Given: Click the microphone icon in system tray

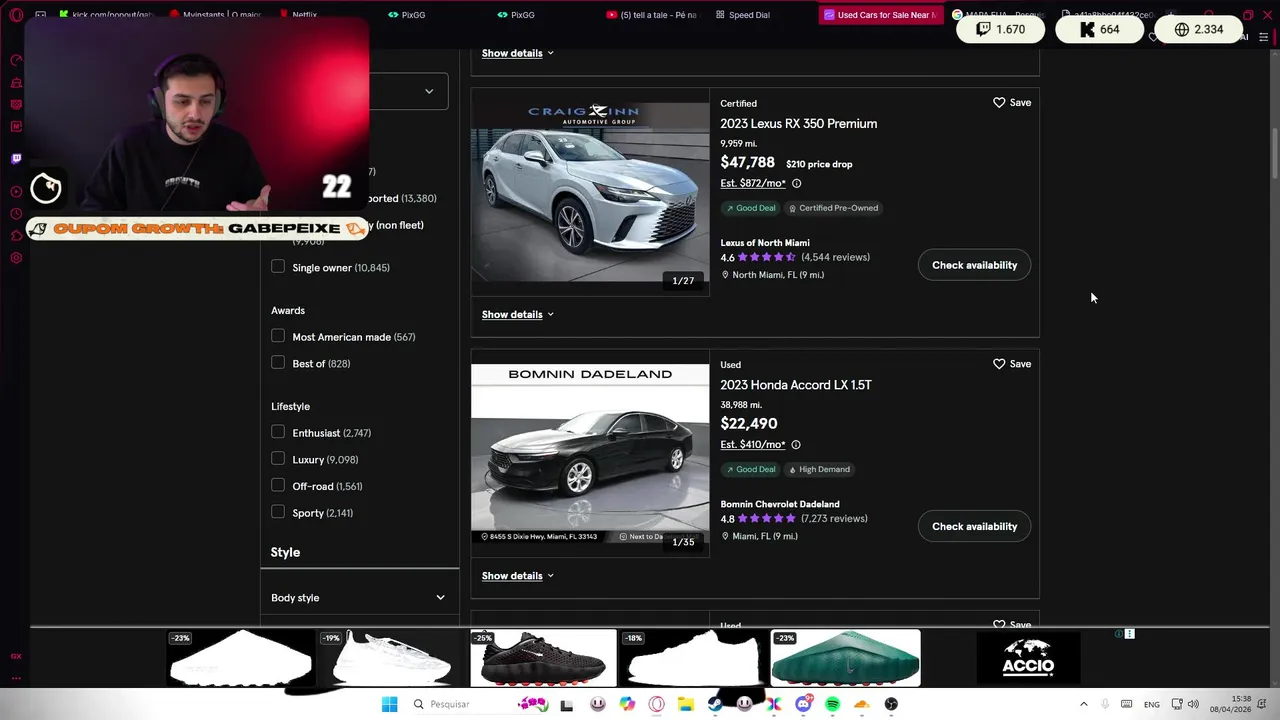Looking at the screenshot, I should pos(1105,704).
